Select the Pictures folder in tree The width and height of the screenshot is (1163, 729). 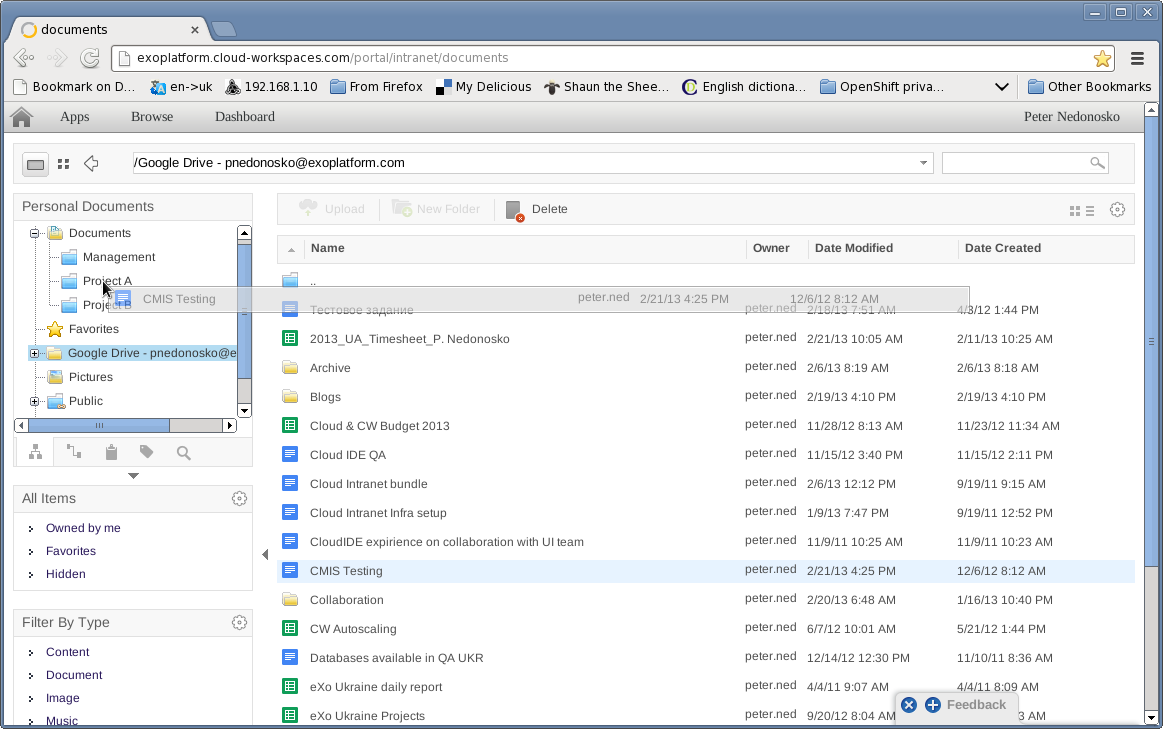90,377
